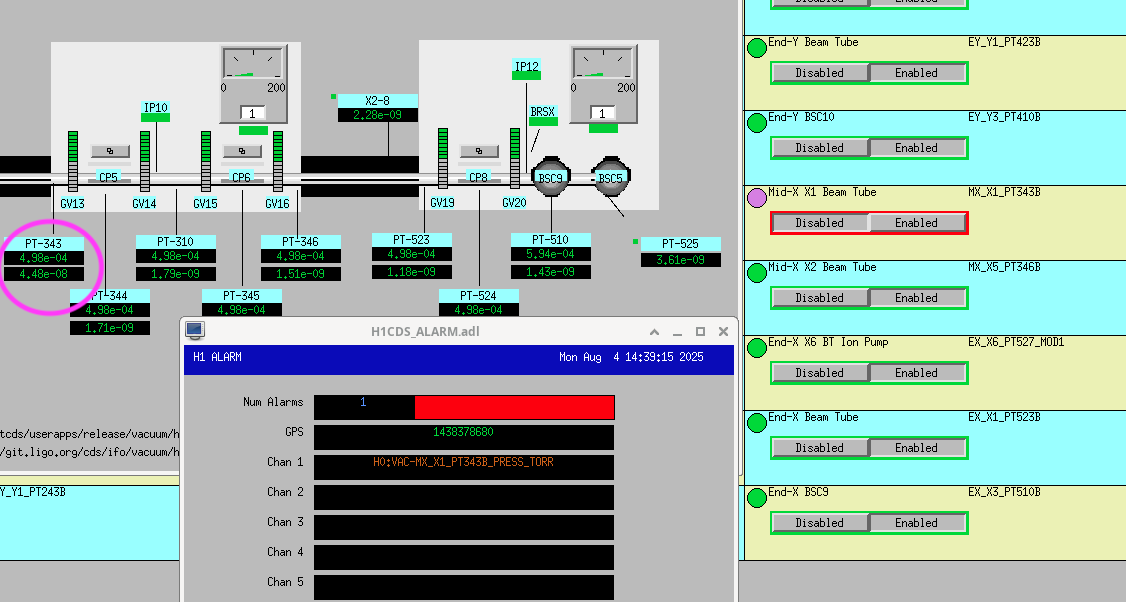Click the BSC9 chamber icon
This screenshot has height=602, width=1126.
[549, 177]
